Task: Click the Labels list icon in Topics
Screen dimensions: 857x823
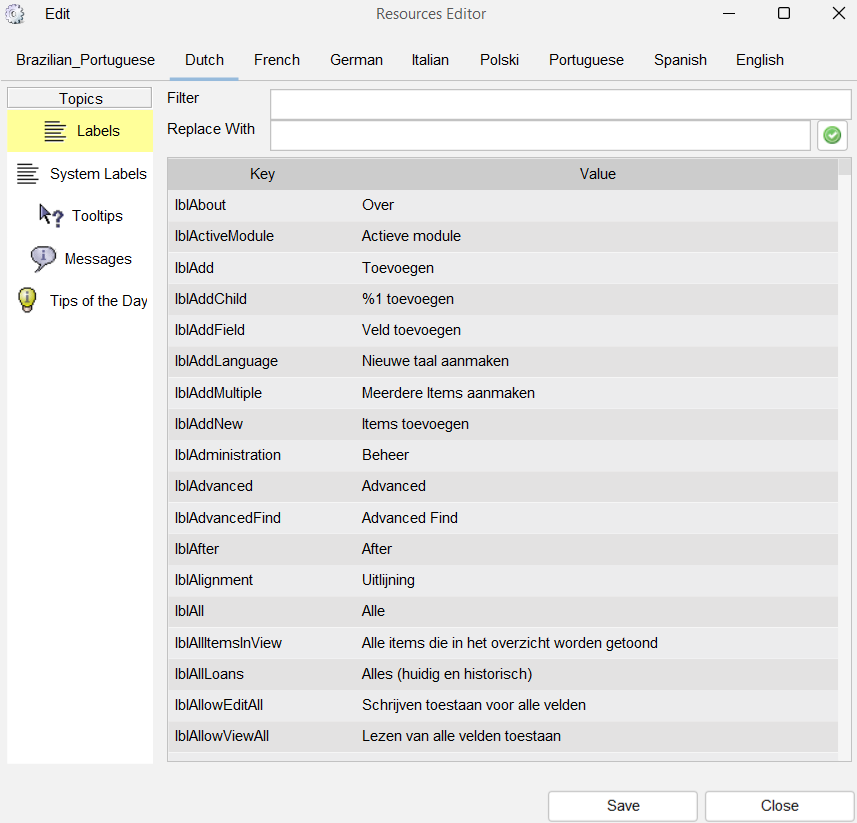Action: 55,131
